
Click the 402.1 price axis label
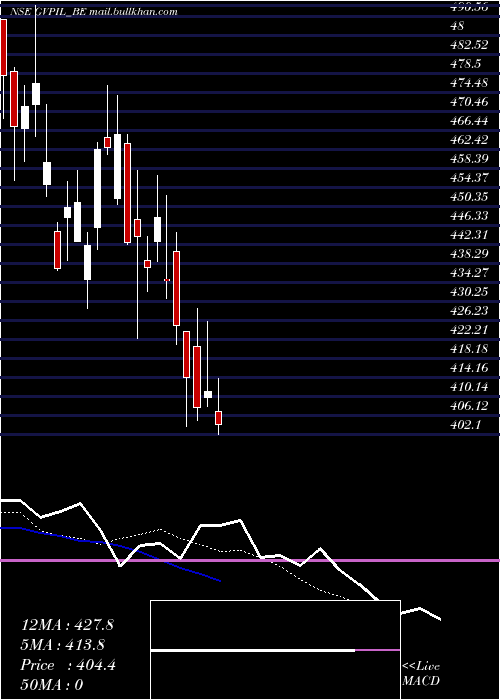[466, 424]
